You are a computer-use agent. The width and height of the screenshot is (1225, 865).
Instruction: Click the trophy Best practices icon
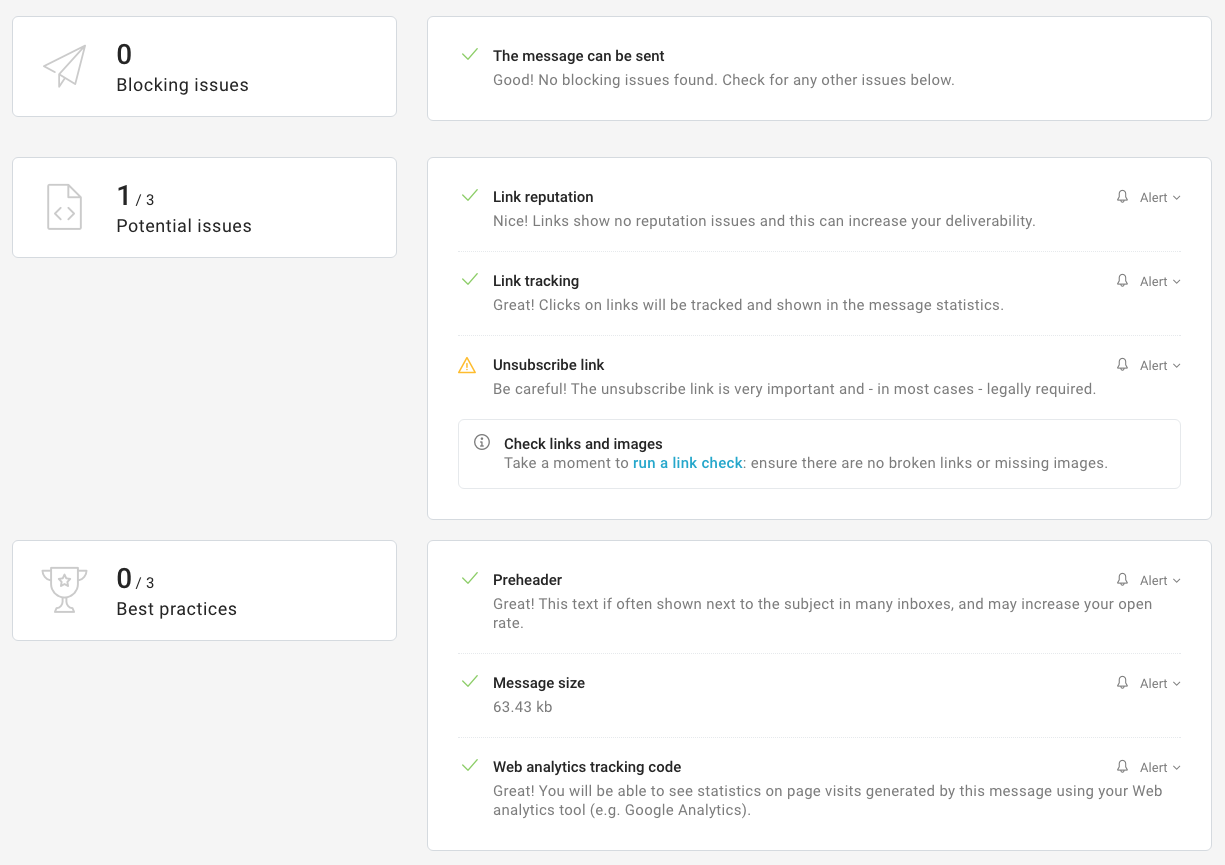pyautogui.click(x=64, y=590)
